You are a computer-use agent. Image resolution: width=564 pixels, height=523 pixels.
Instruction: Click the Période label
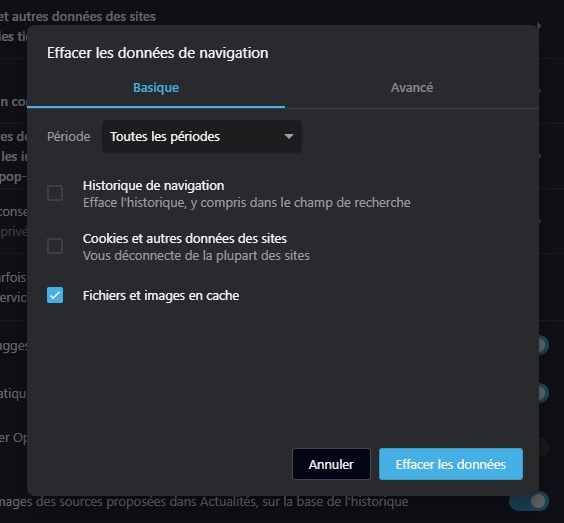click(x=68, y=137)
